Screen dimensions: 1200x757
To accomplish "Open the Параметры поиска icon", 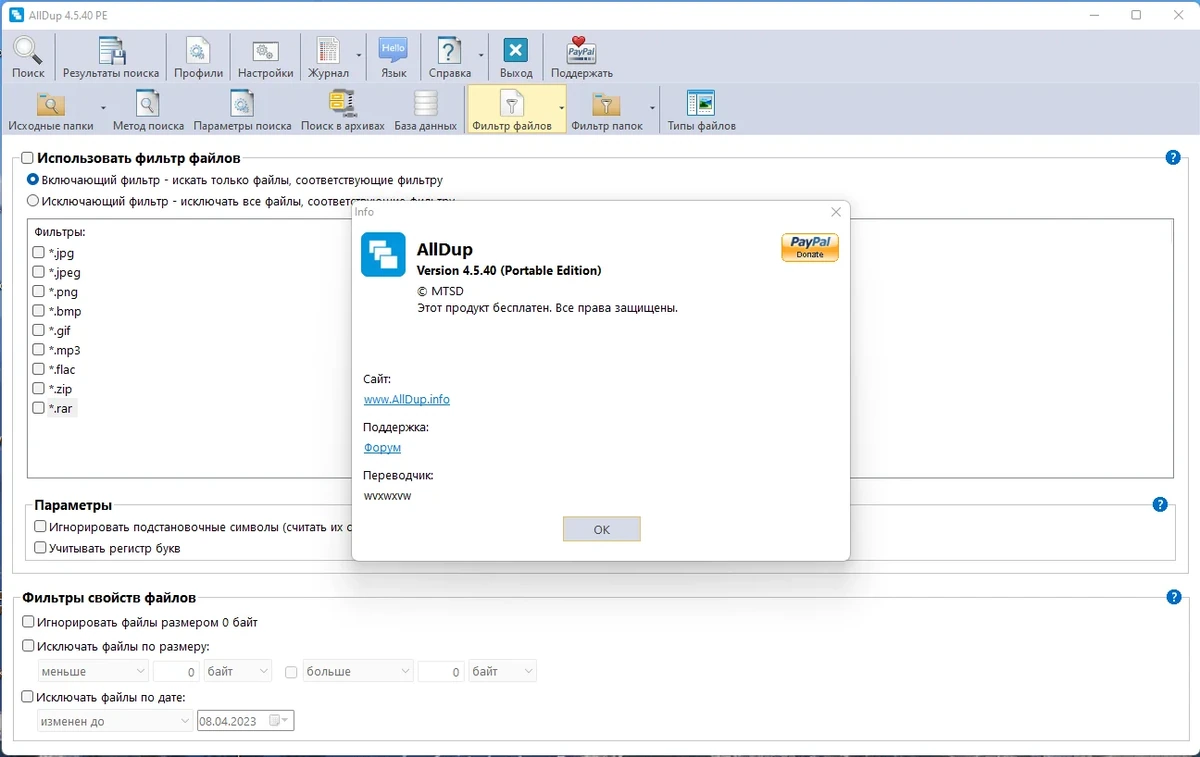I will tap(242, 104).
